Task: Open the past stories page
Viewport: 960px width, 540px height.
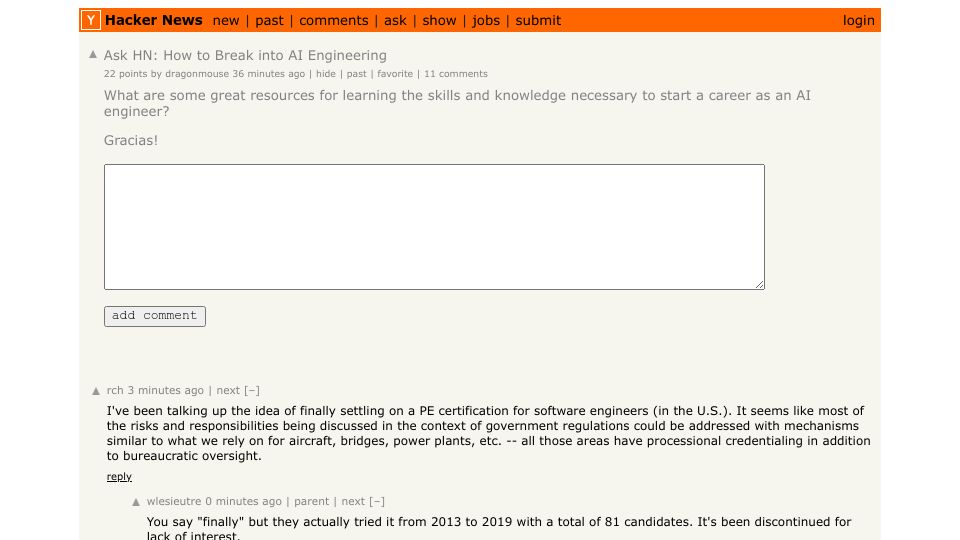Action: (269, 21)
